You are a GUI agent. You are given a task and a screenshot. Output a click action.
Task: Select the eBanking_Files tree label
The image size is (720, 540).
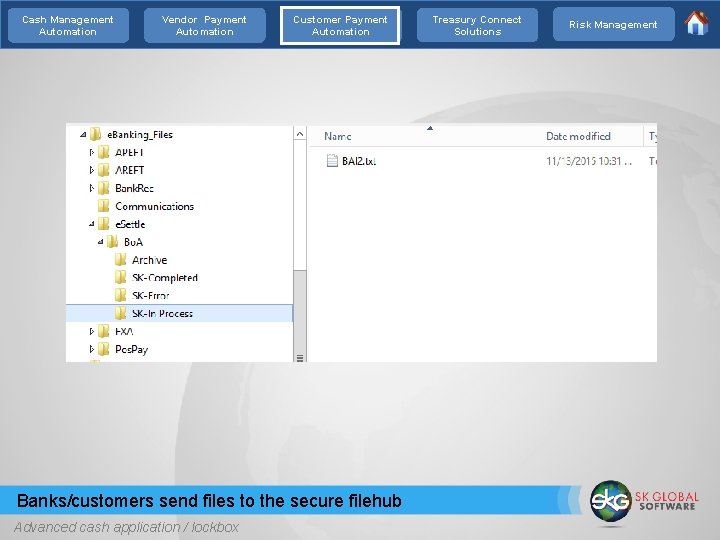click(140, 135)
